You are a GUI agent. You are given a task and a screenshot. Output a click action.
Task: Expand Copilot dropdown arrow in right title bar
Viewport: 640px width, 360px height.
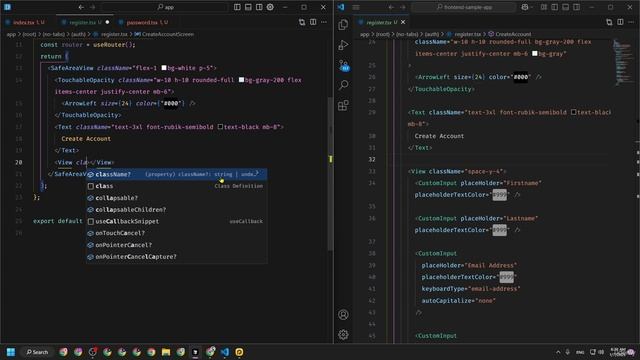pos(532,7)
